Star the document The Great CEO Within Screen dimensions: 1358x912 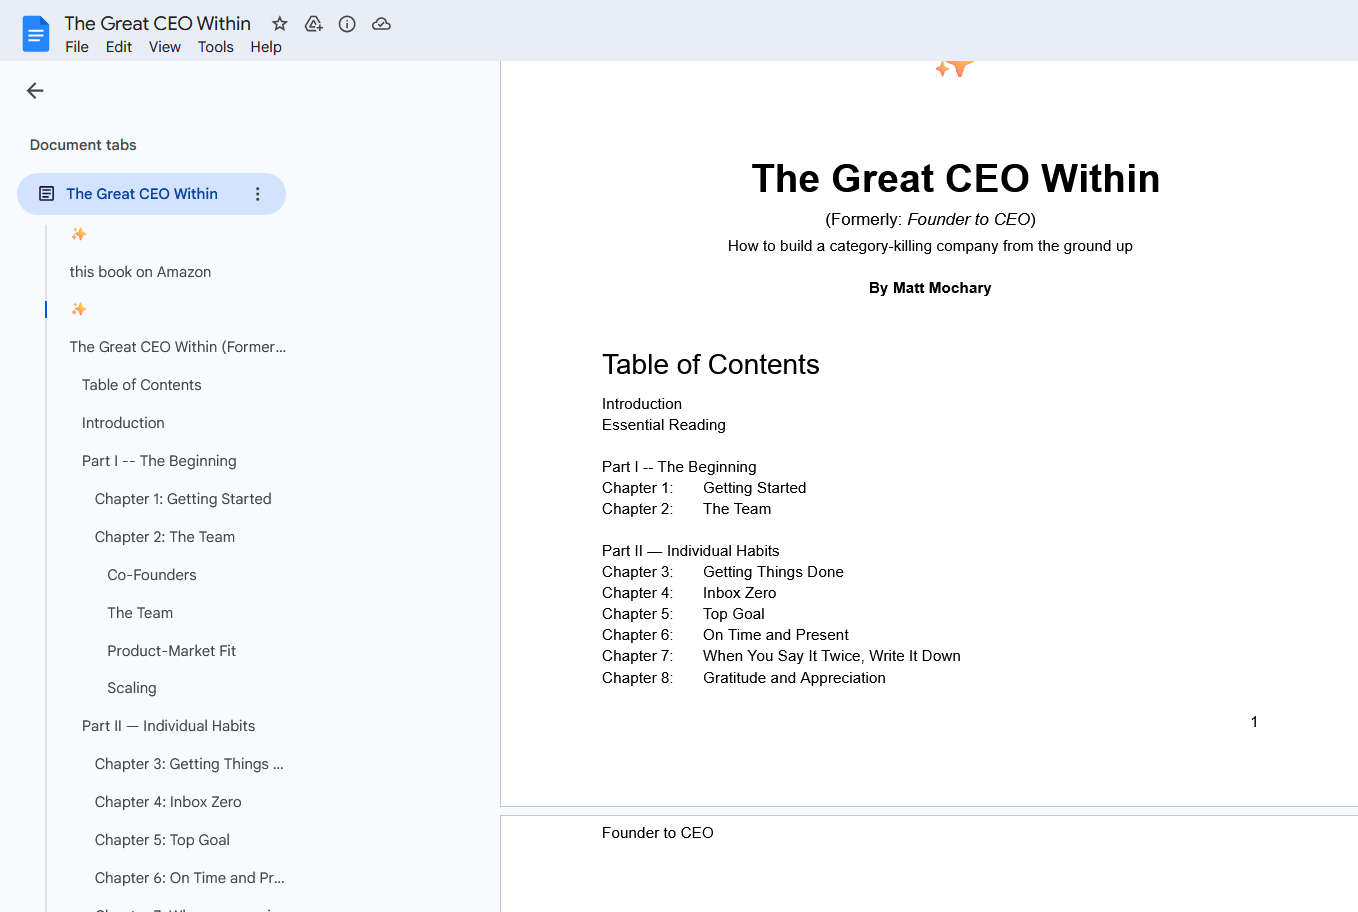280,24
